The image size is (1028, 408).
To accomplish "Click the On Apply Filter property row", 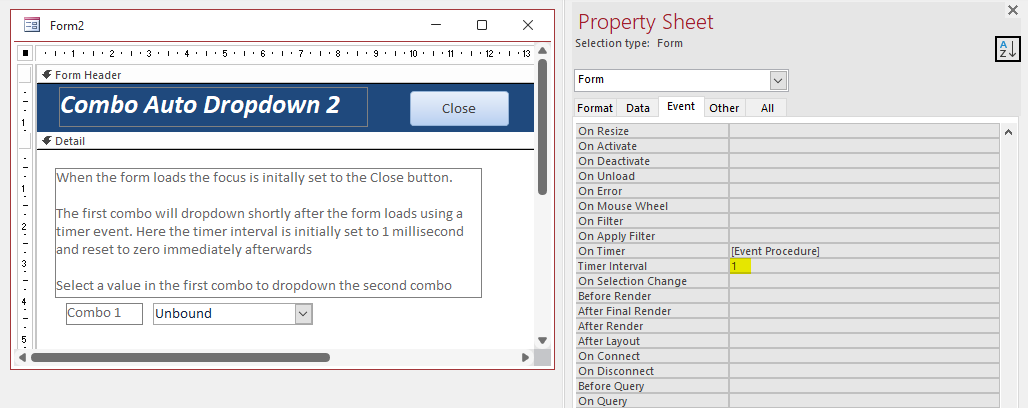I will tap(787, 236).
